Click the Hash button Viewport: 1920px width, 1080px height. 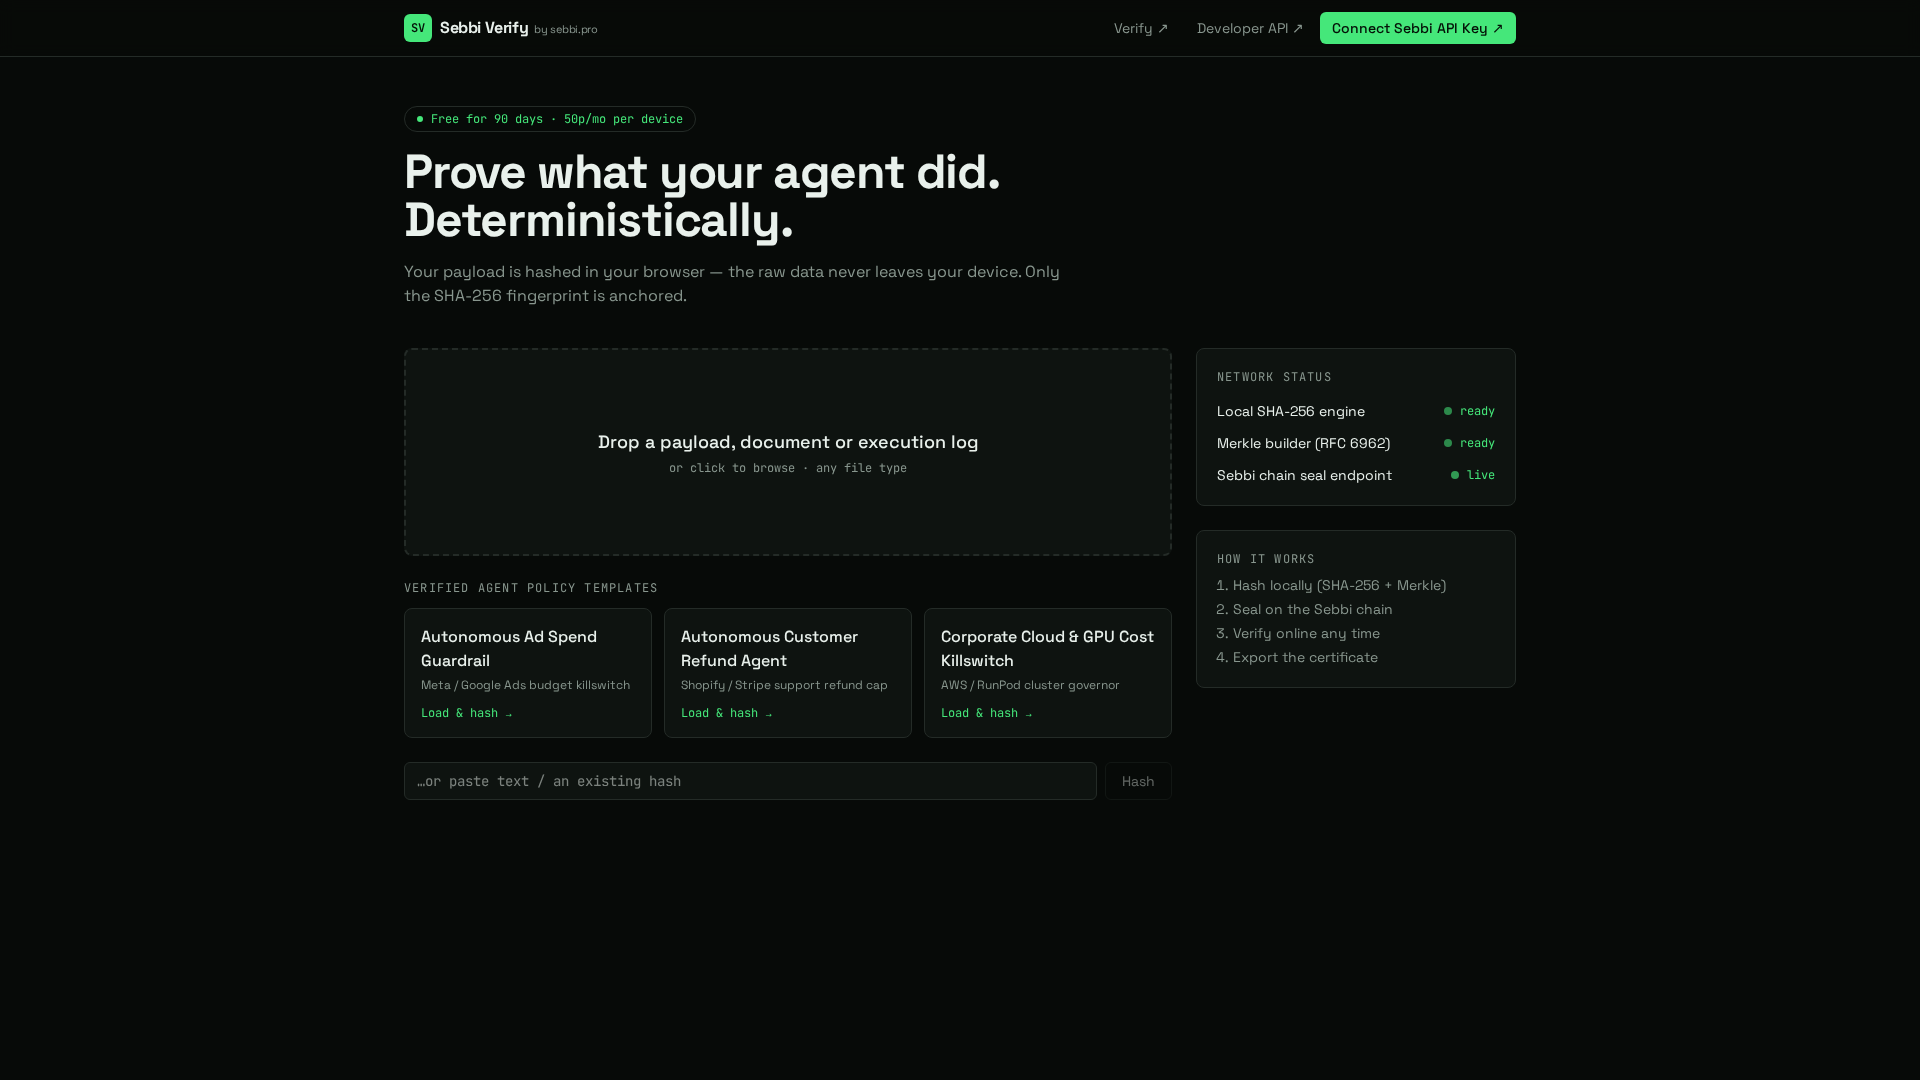pos(1138,781)
